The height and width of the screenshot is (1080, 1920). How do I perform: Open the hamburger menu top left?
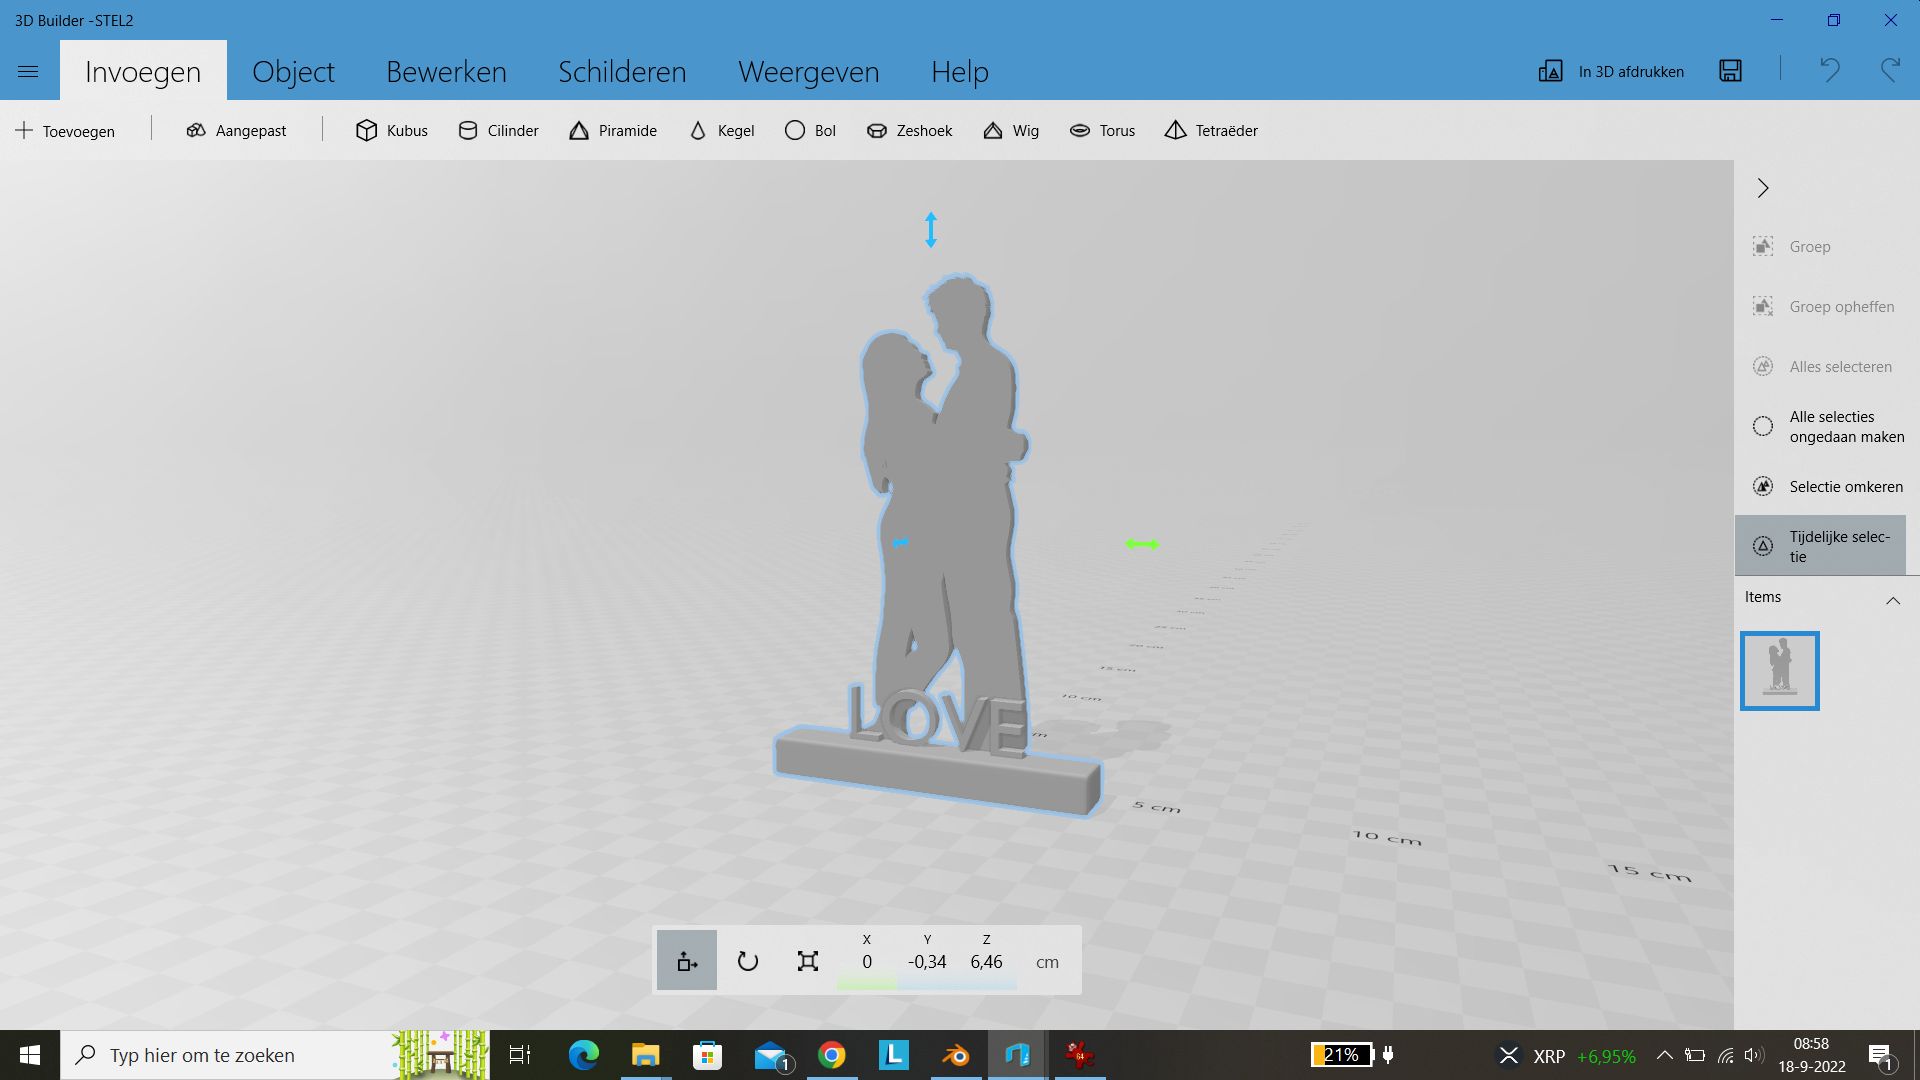click(x=28, y=71)
